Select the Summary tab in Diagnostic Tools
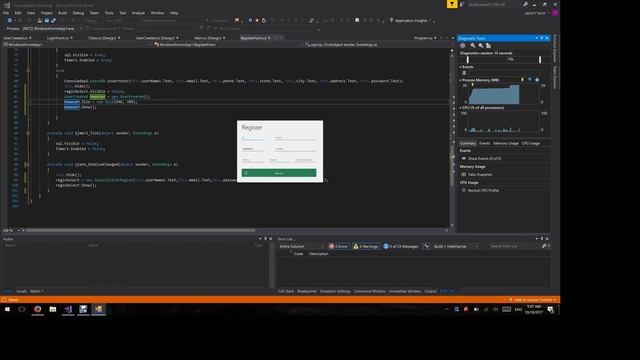 tap(468, 143)
